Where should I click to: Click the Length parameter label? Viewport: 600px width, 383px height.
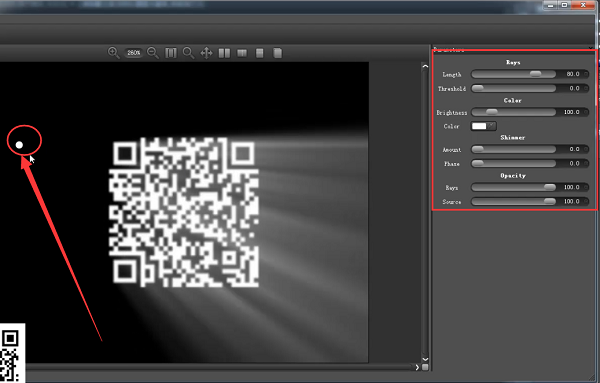tap(452, 74)
